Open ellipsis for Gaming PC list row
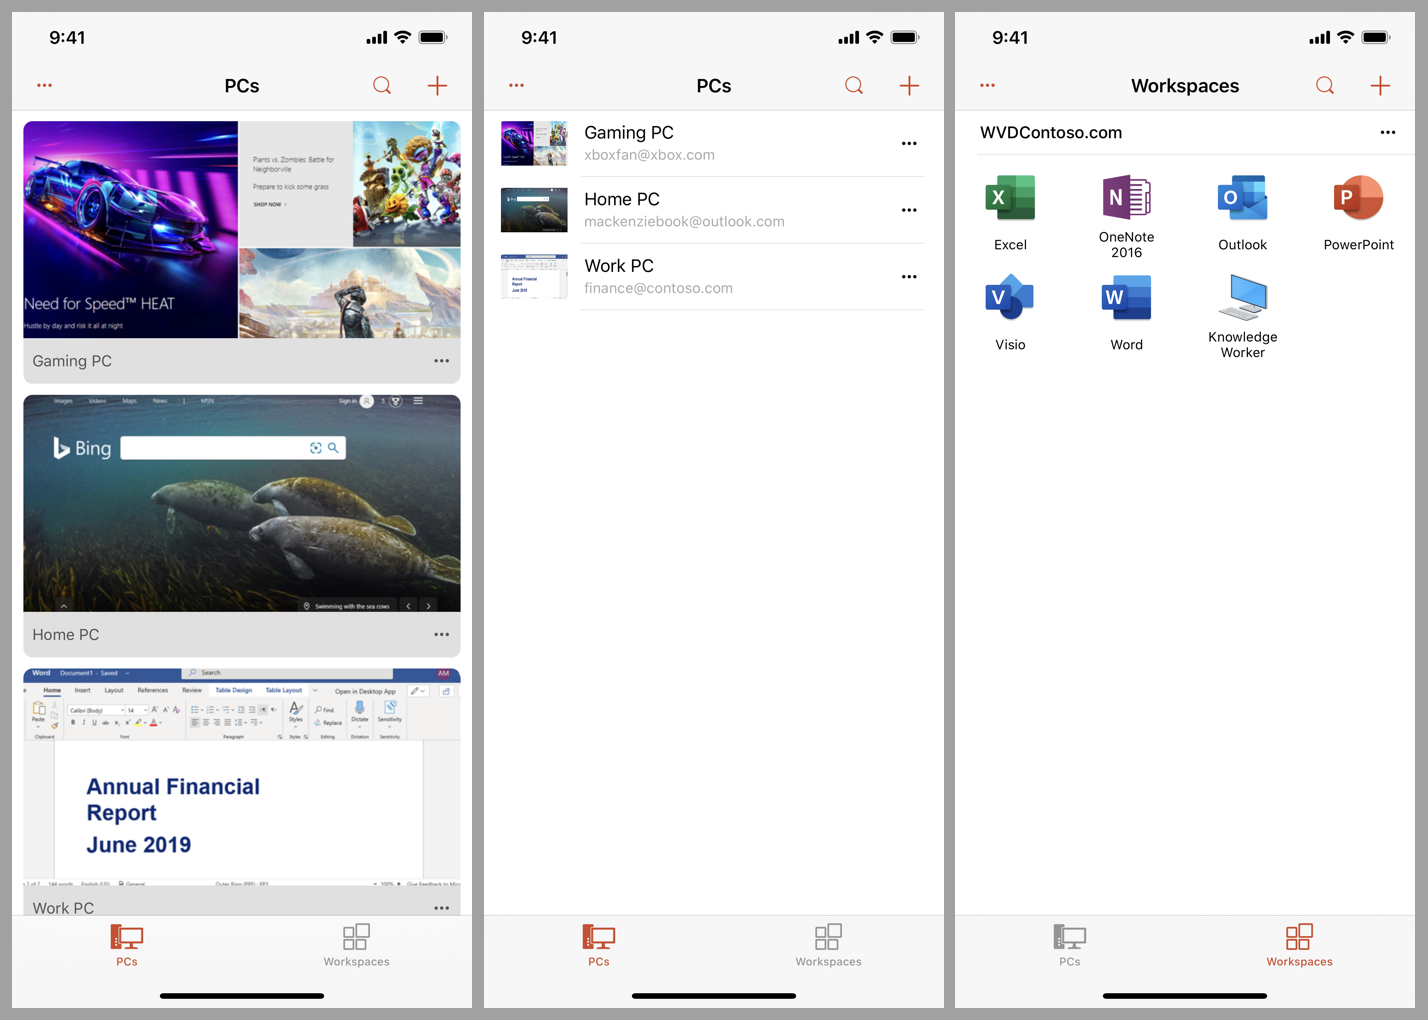 pos(909,144)
